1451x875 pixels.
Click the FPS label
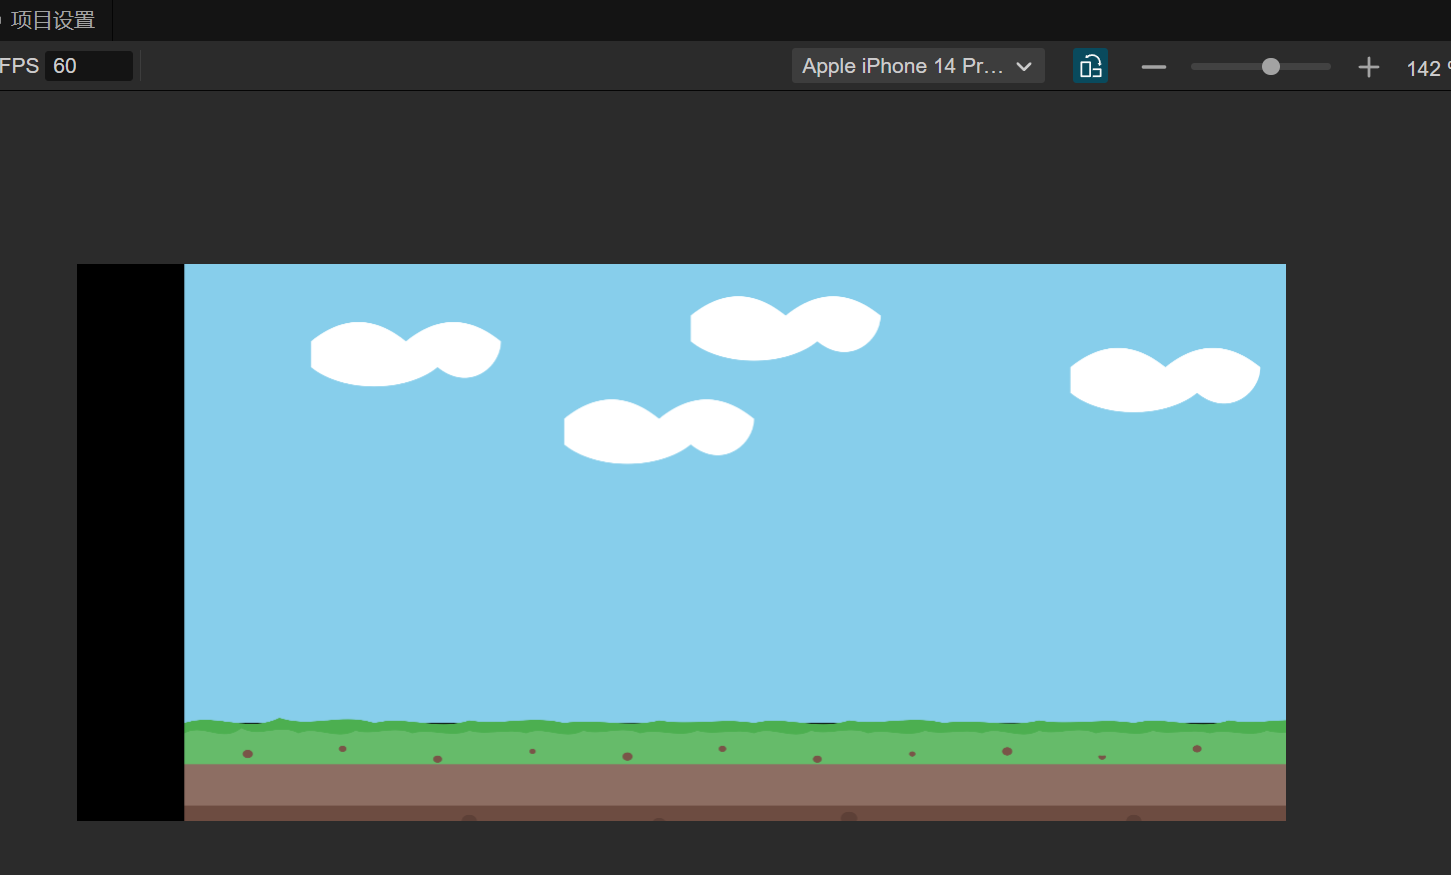point(19,66)
